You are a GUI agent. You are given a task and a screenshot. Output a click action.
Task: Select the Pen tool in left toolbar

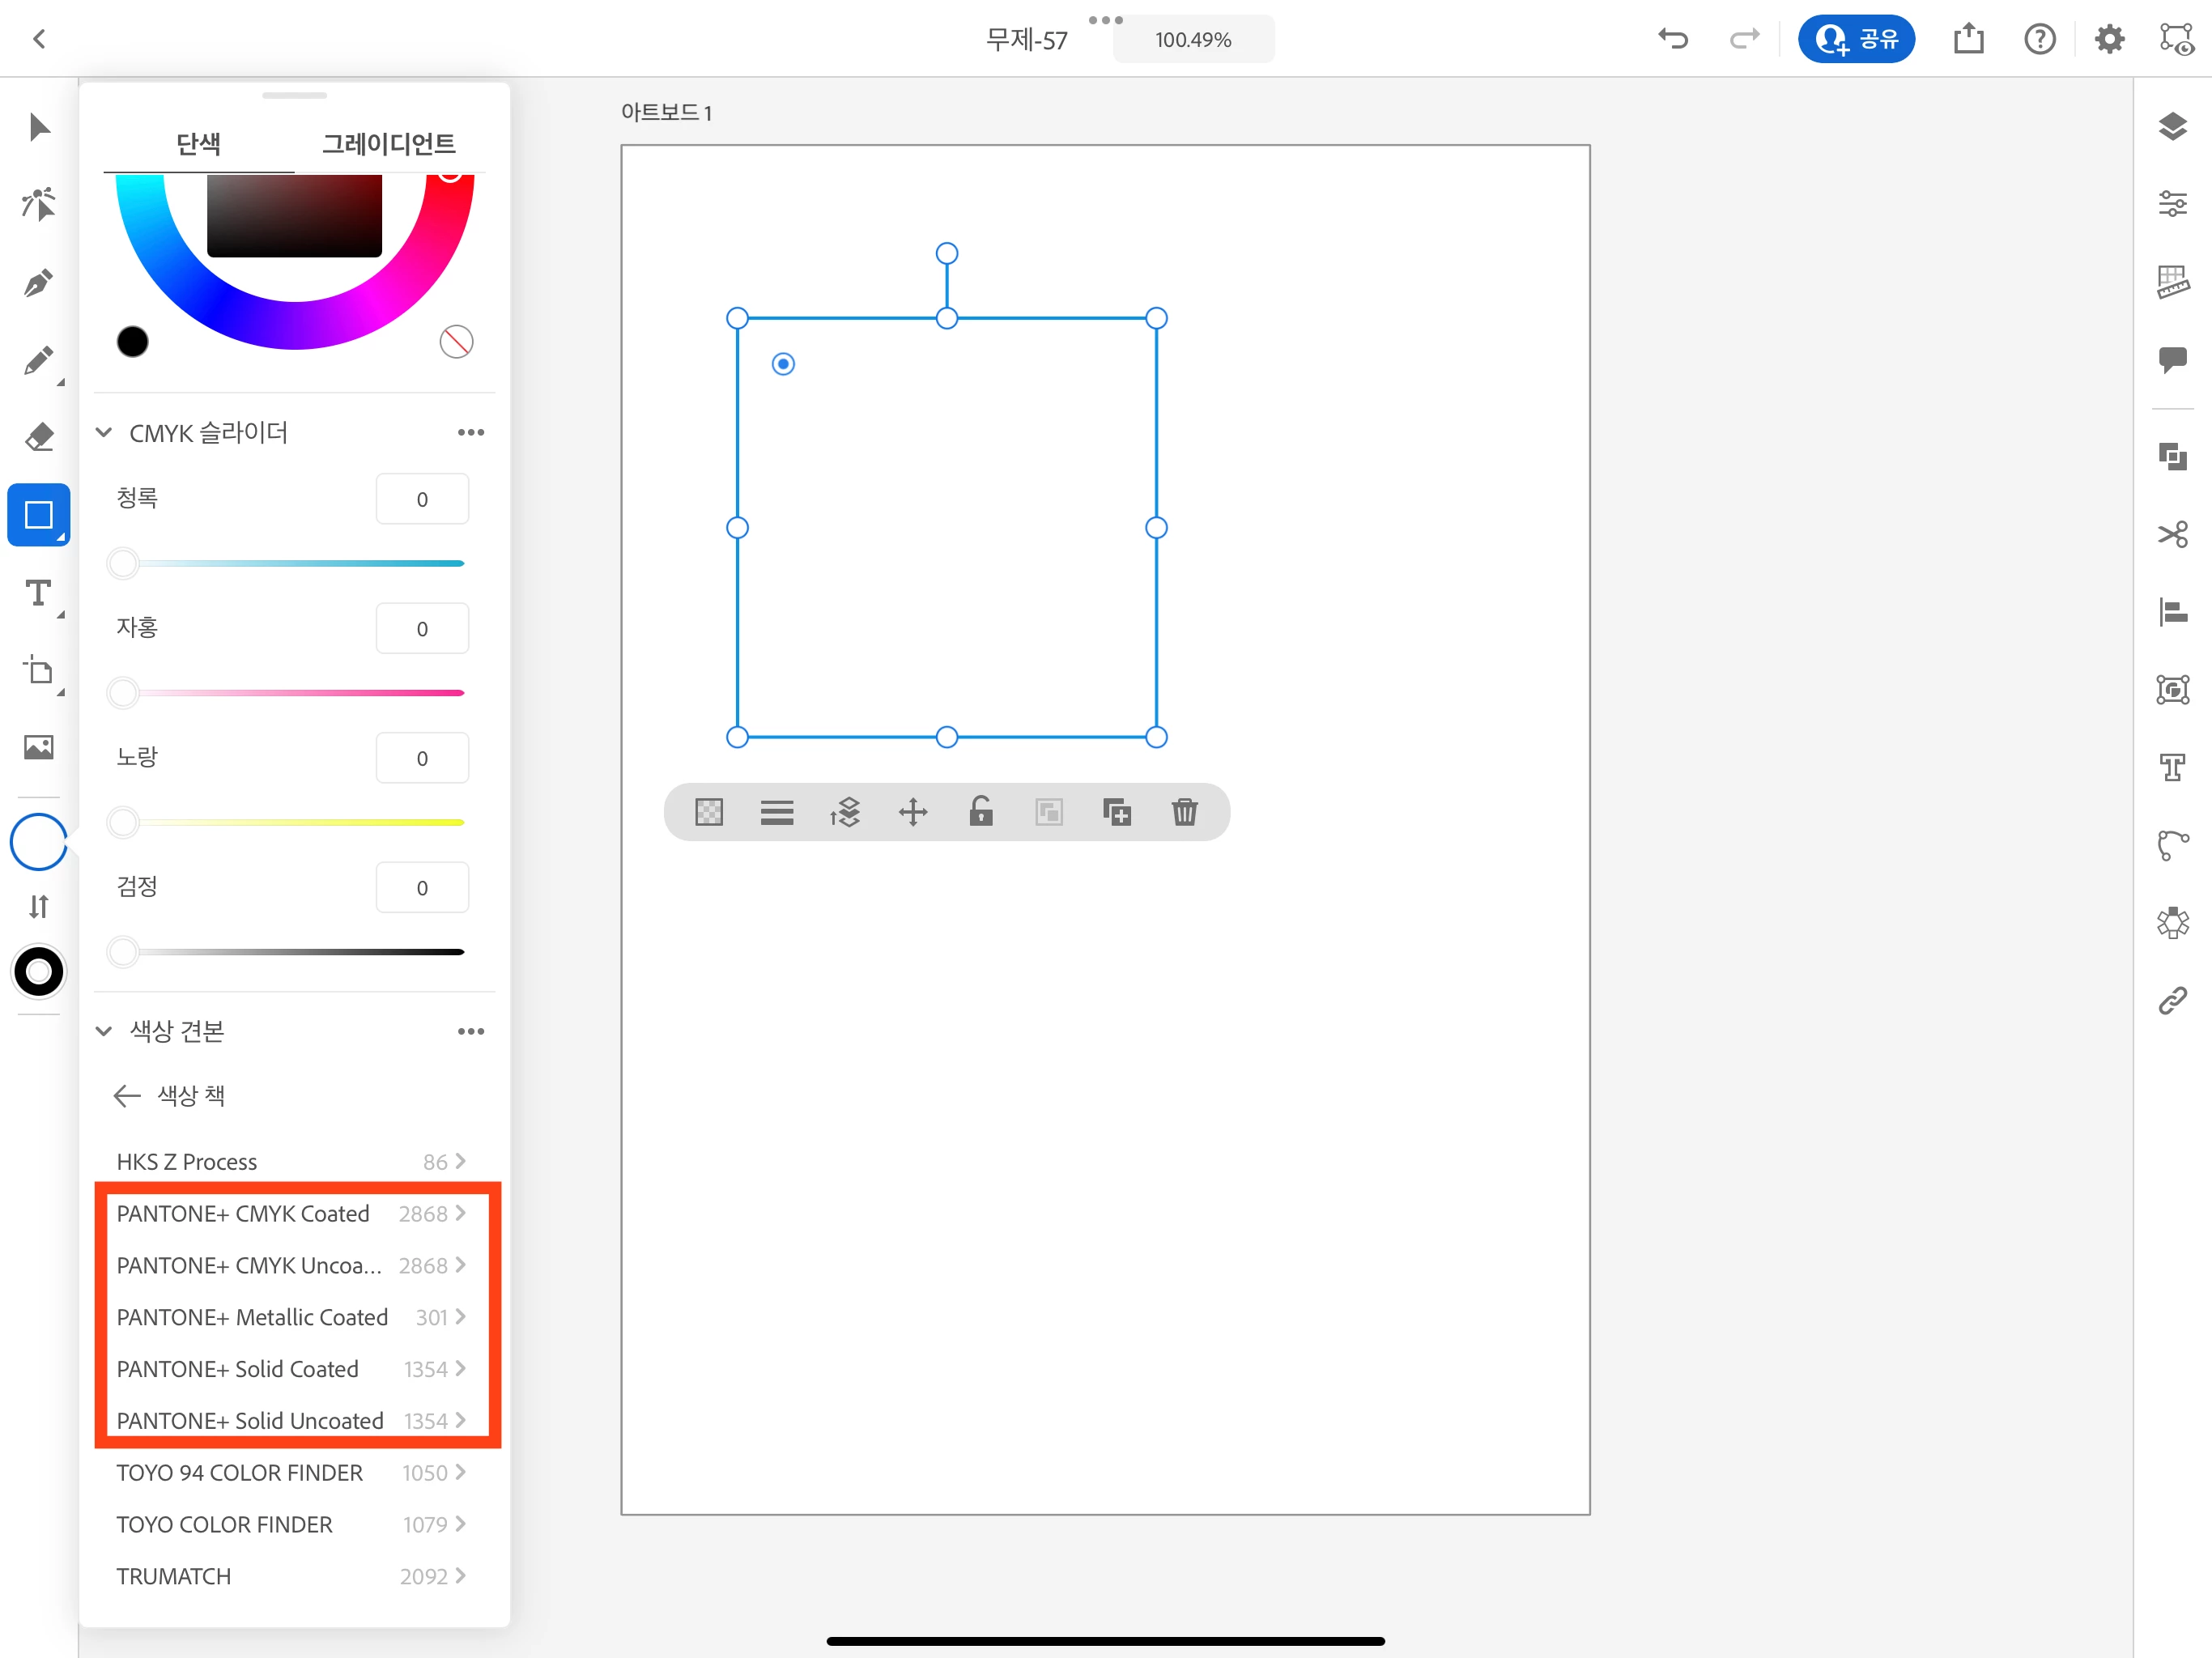point(38,283)
